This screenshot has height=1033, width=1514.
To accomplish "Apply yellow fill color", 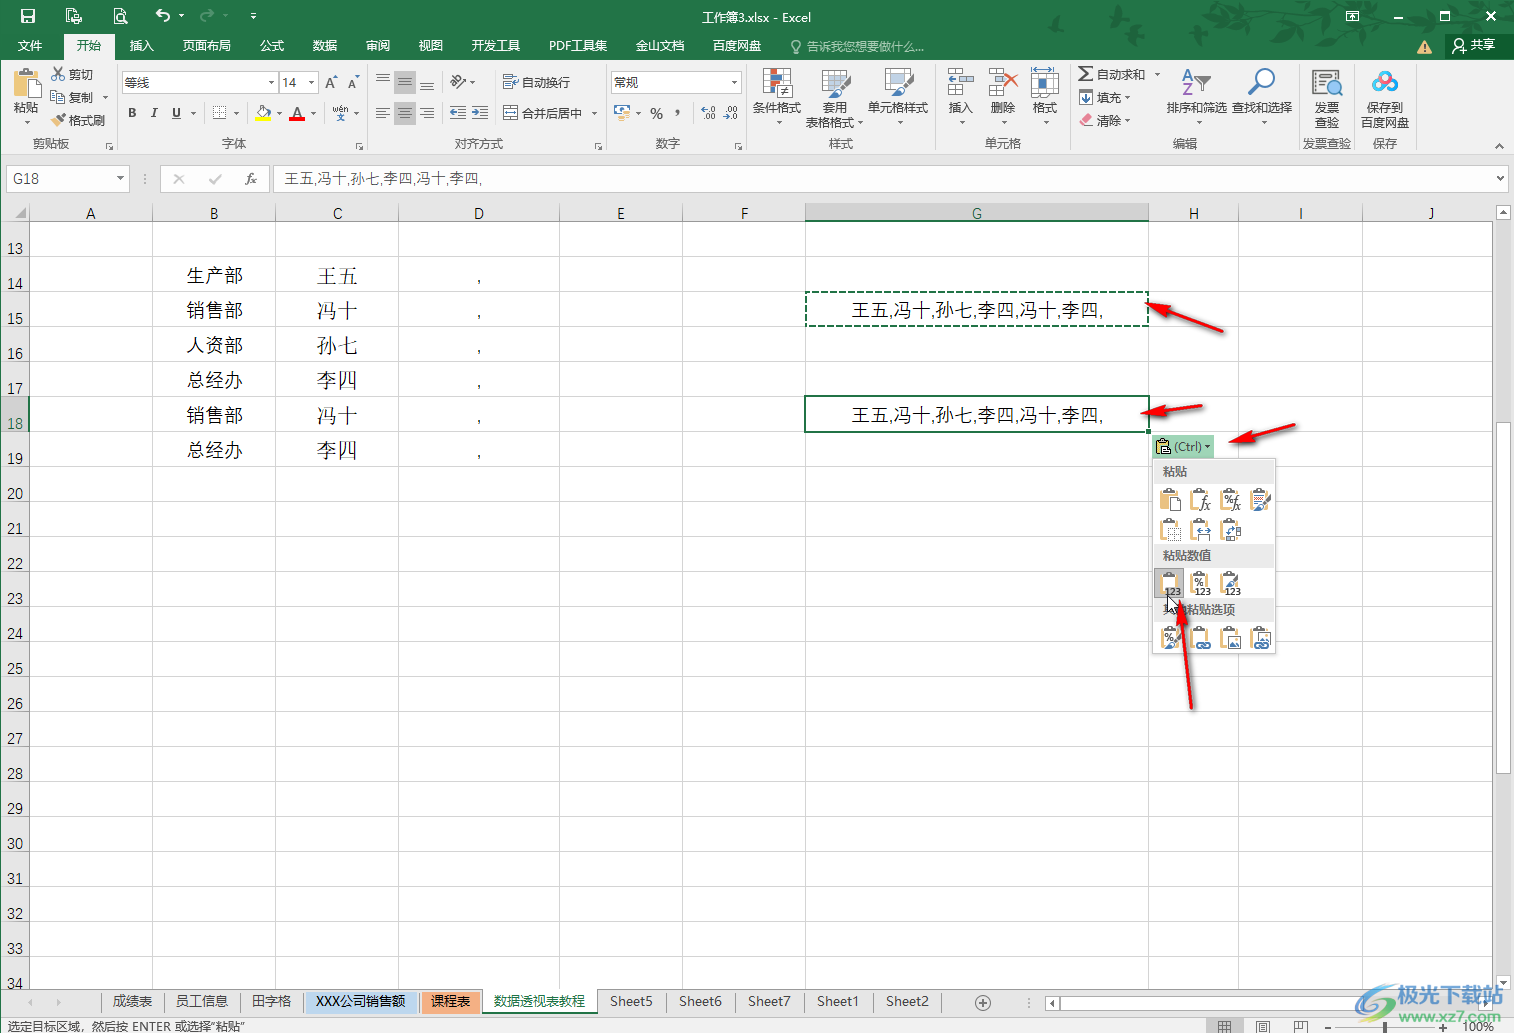I will coord(263,113).
